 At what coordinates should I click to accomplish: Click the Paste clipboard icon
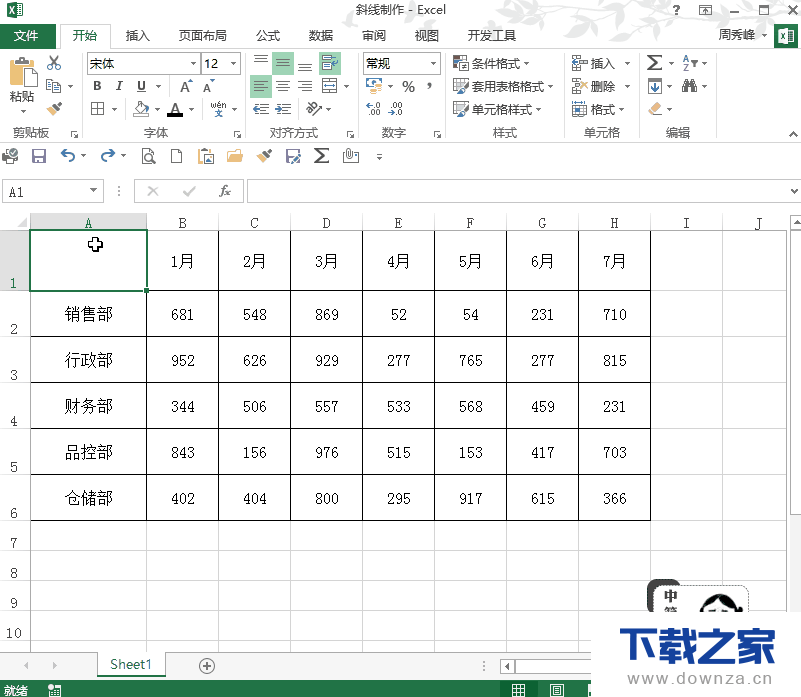(x=22, y=73)
